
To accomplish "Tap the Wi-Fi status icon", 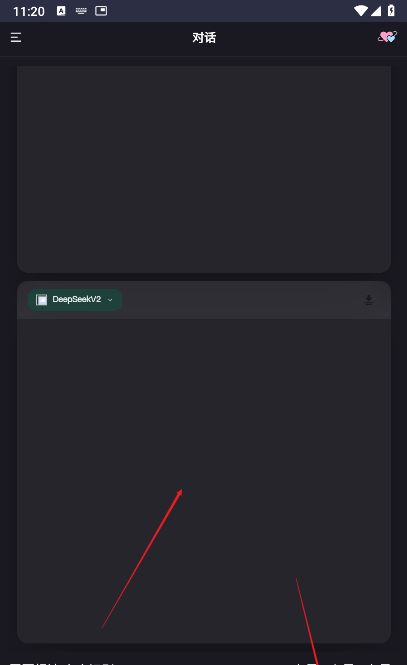I will 360,11.
